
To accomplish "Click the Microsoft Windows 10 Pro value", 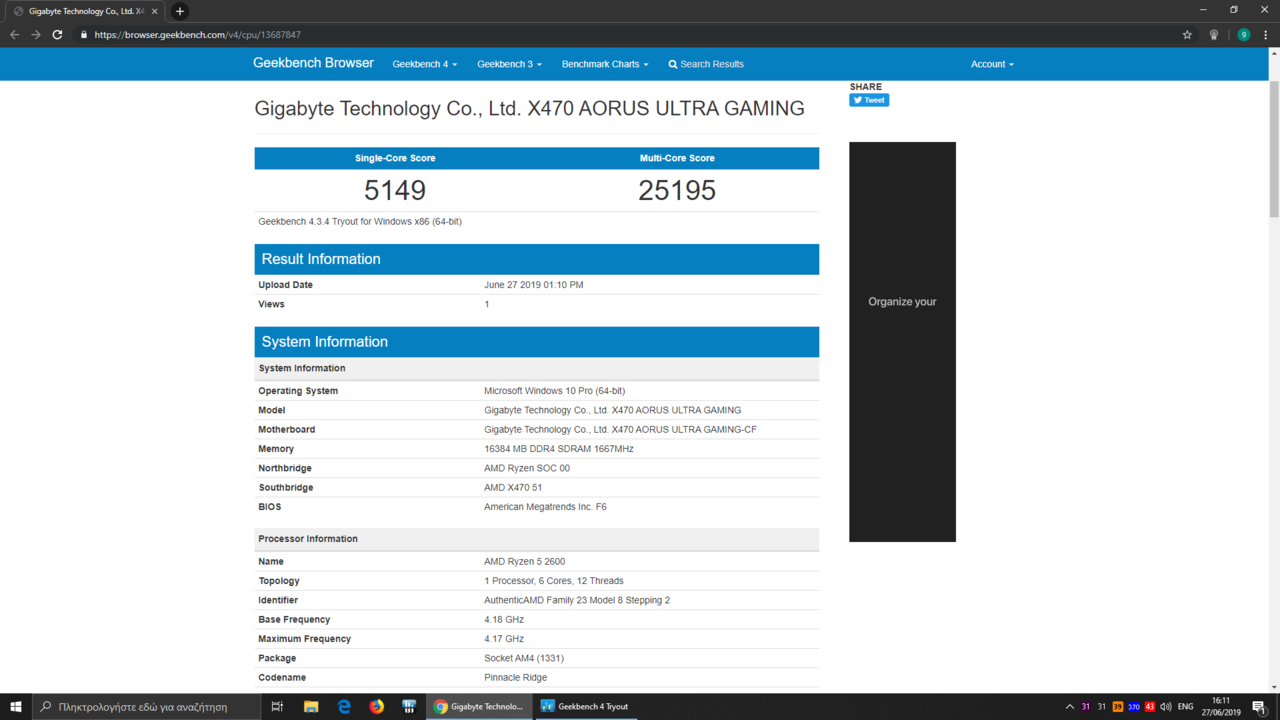I will coord(555,391).
